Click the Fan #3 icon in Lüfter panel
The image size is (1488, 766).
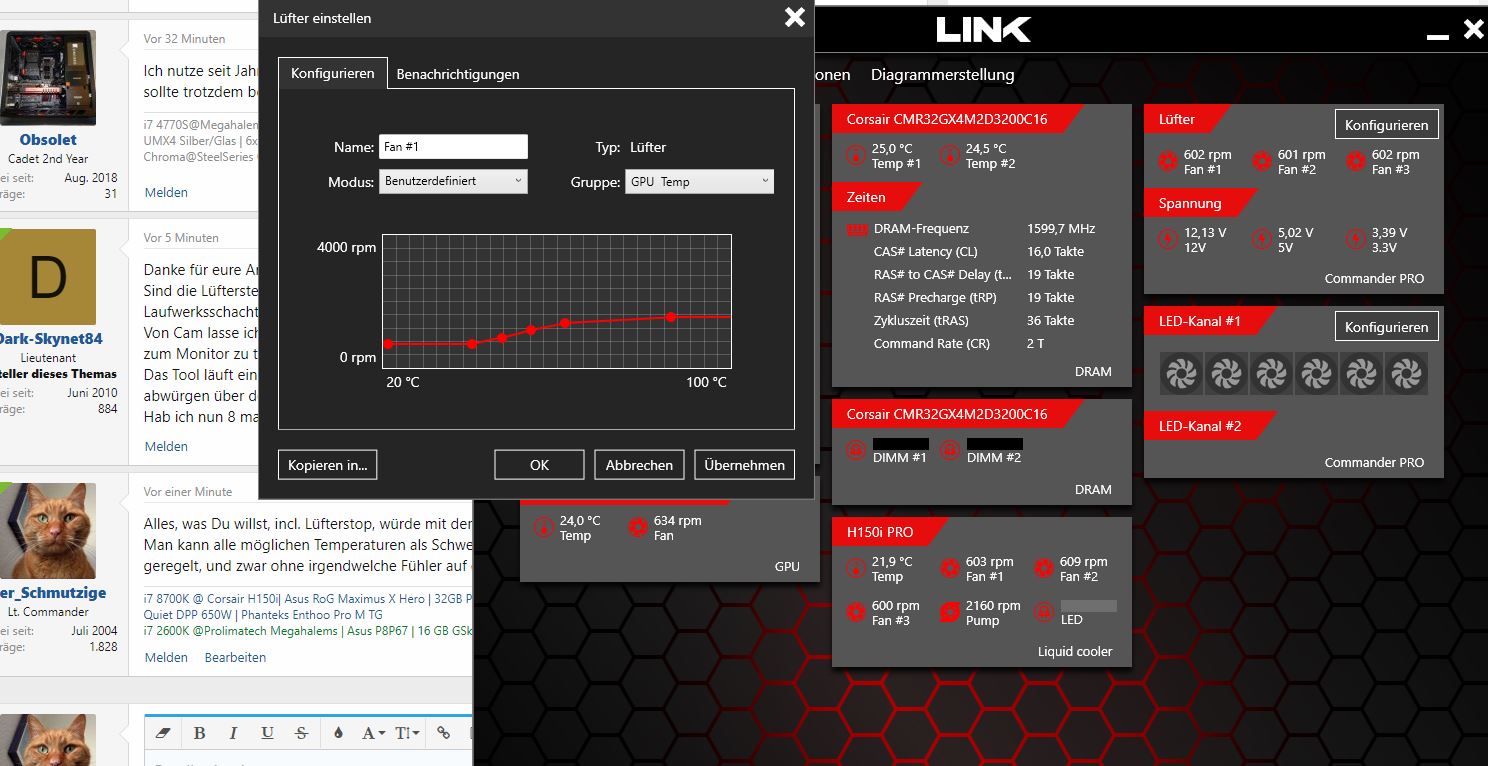1355,161
